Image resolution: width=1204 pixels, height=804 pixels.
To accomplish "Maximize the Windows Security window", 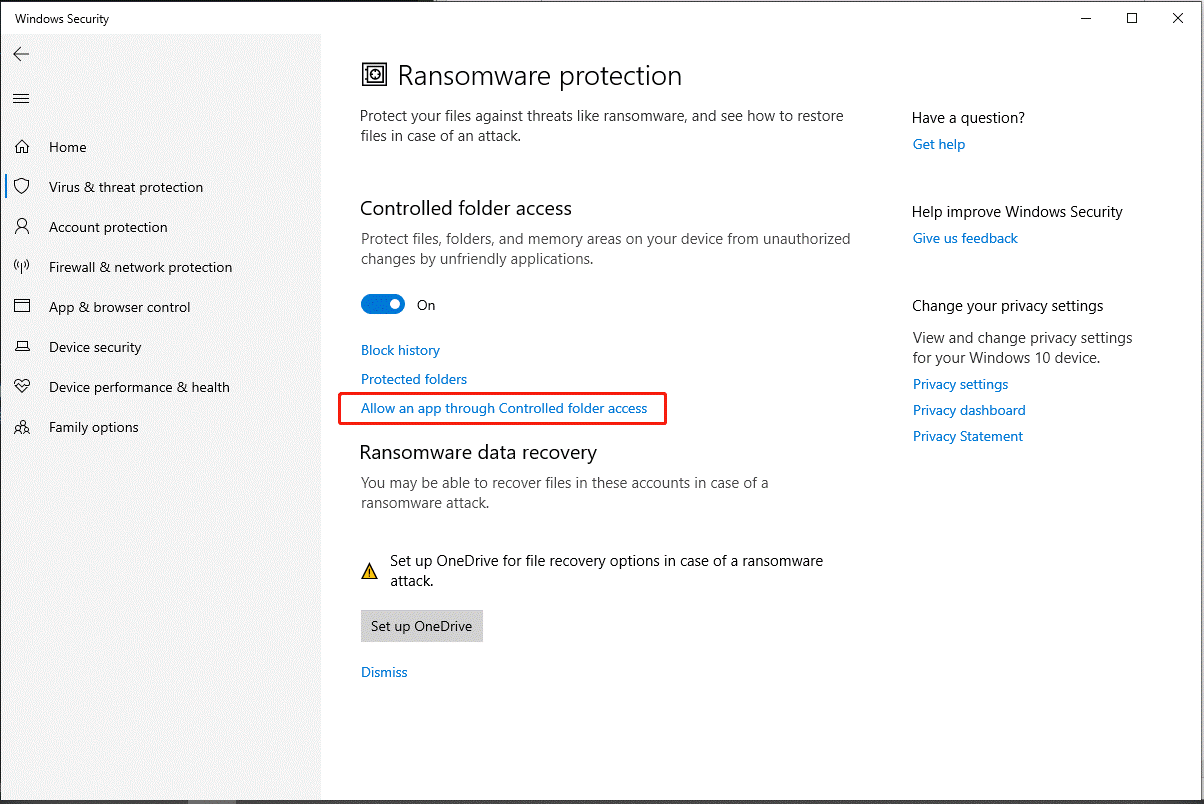I will tap(1132, 18).
